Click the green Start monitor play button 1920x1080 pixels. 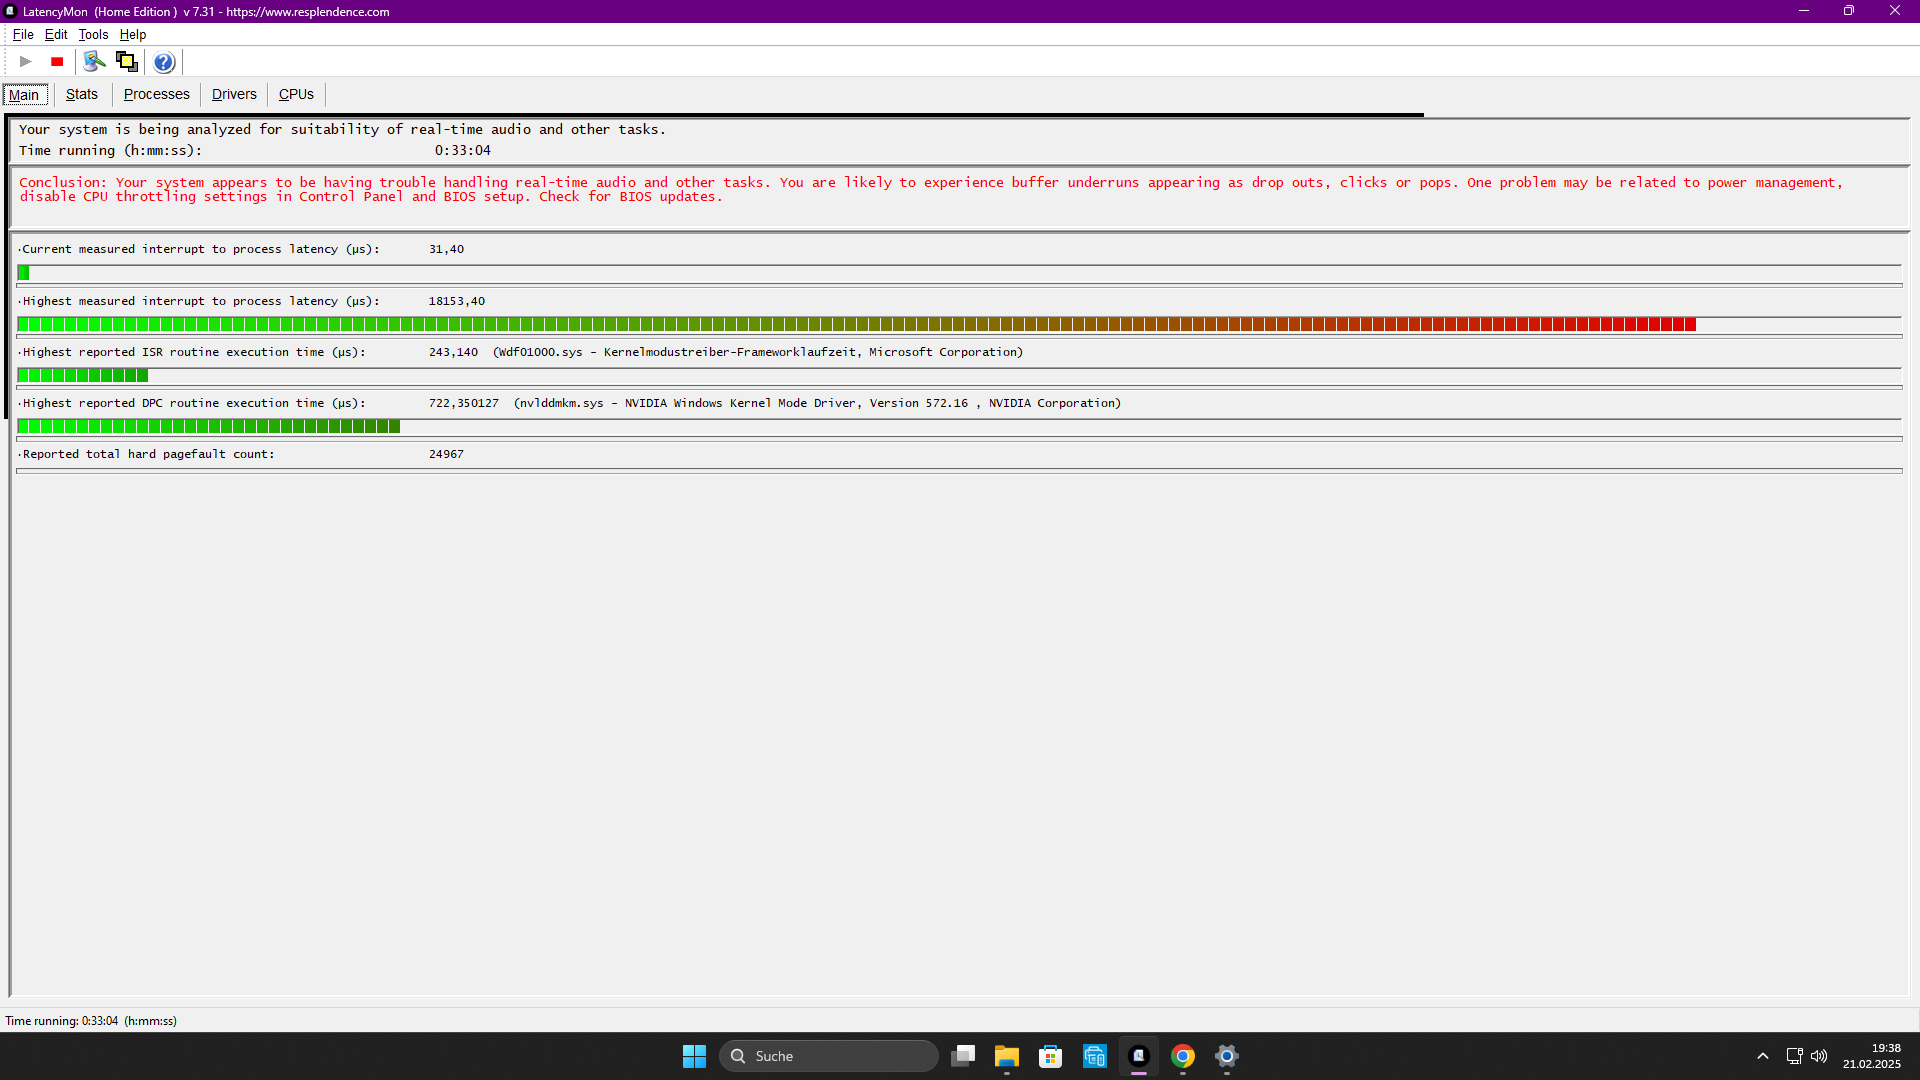coord(25,62)
